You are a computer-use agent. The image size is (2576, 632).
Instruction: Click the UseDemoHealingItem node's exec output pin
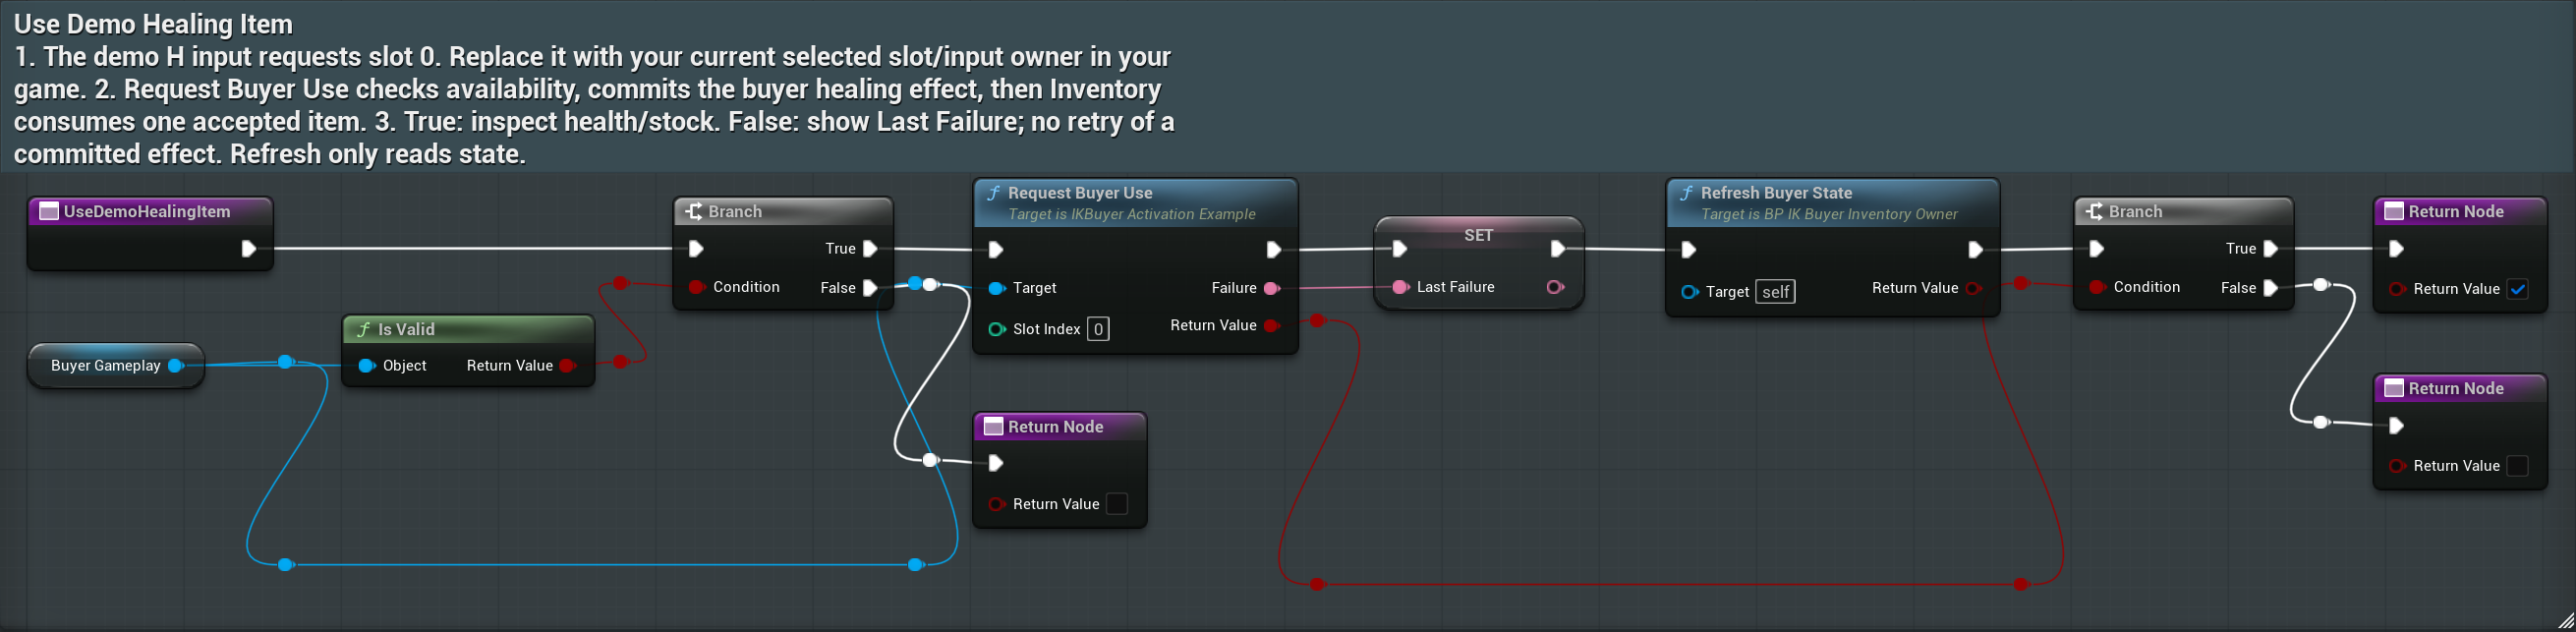pyautogui.click(x=249, y=249)
